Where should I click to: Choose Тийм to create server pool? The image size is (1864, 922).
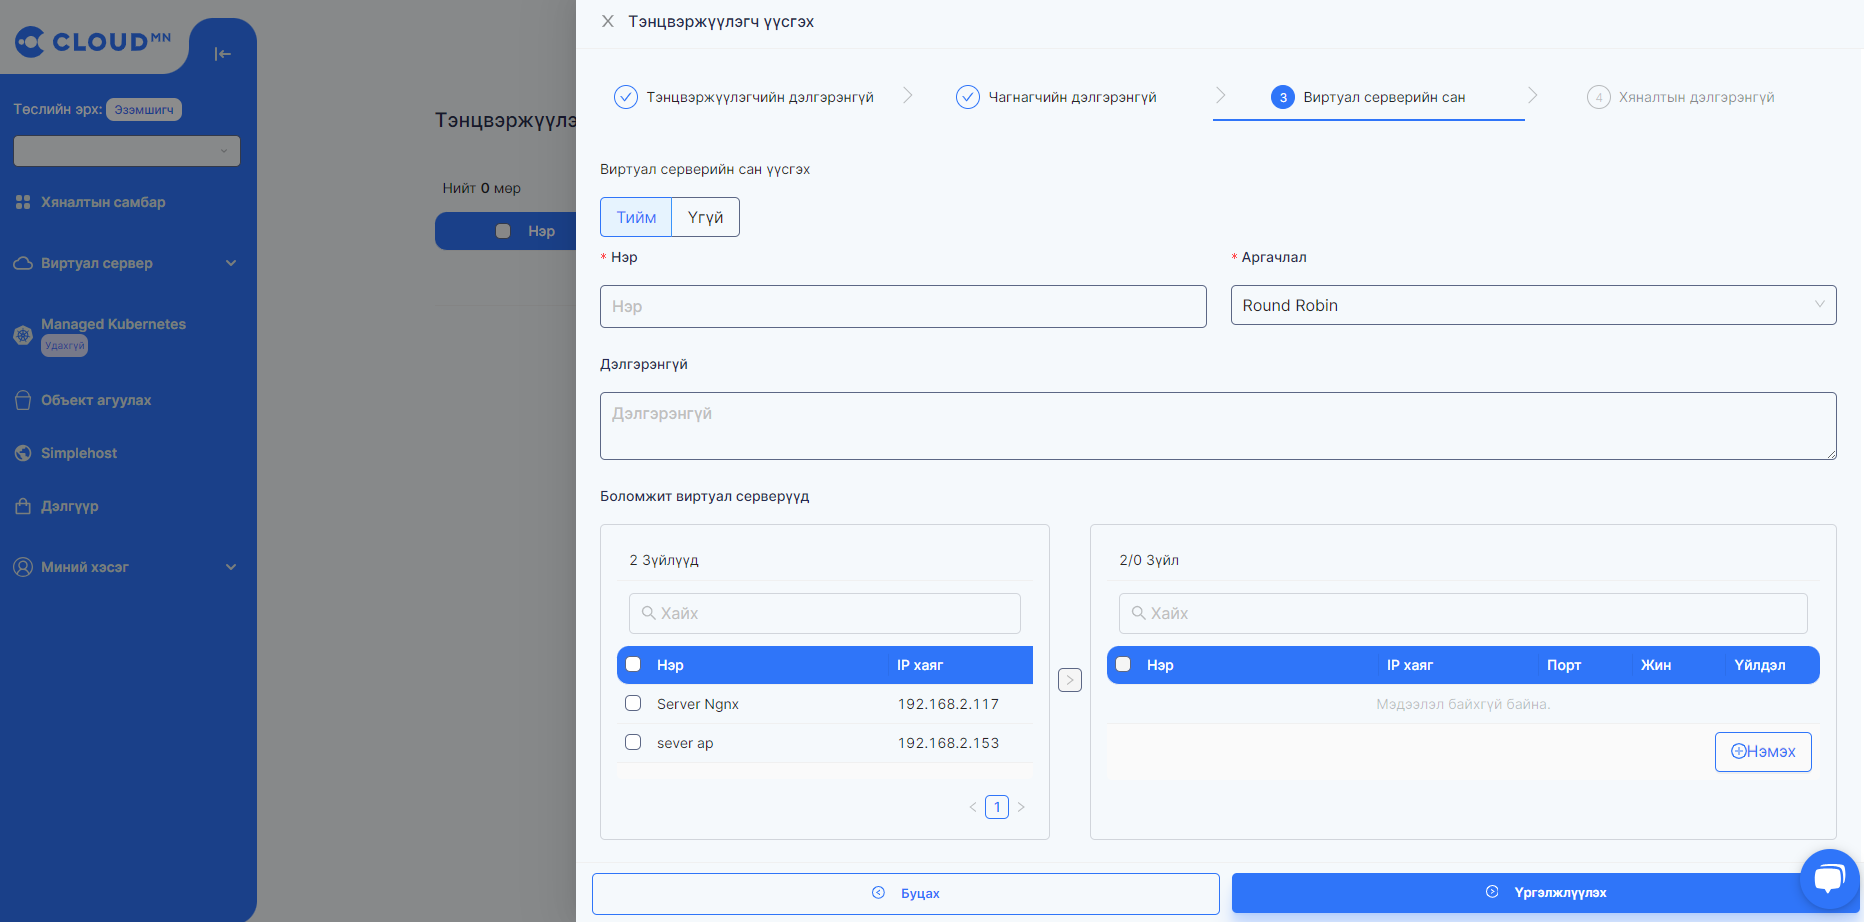636,217
